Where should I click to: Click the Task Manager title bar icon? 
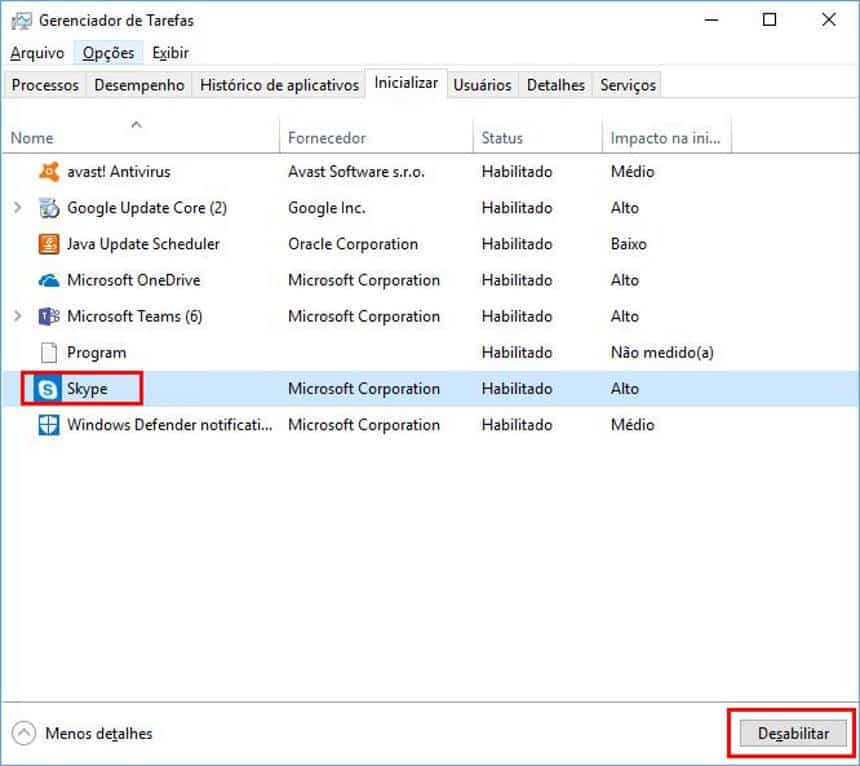tap(21, 21)
